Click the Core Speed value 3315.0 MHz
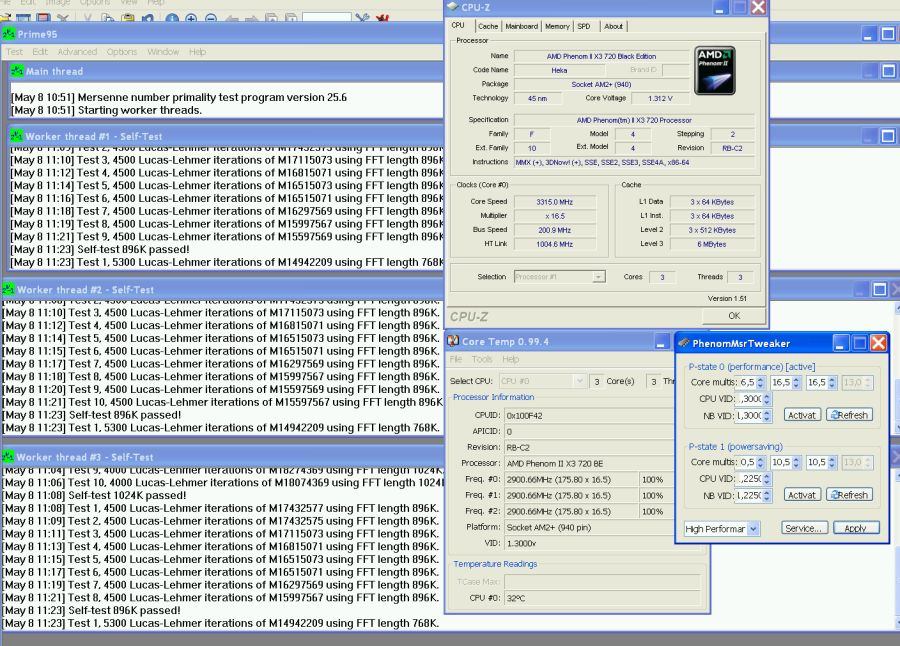 click(554, 202)
